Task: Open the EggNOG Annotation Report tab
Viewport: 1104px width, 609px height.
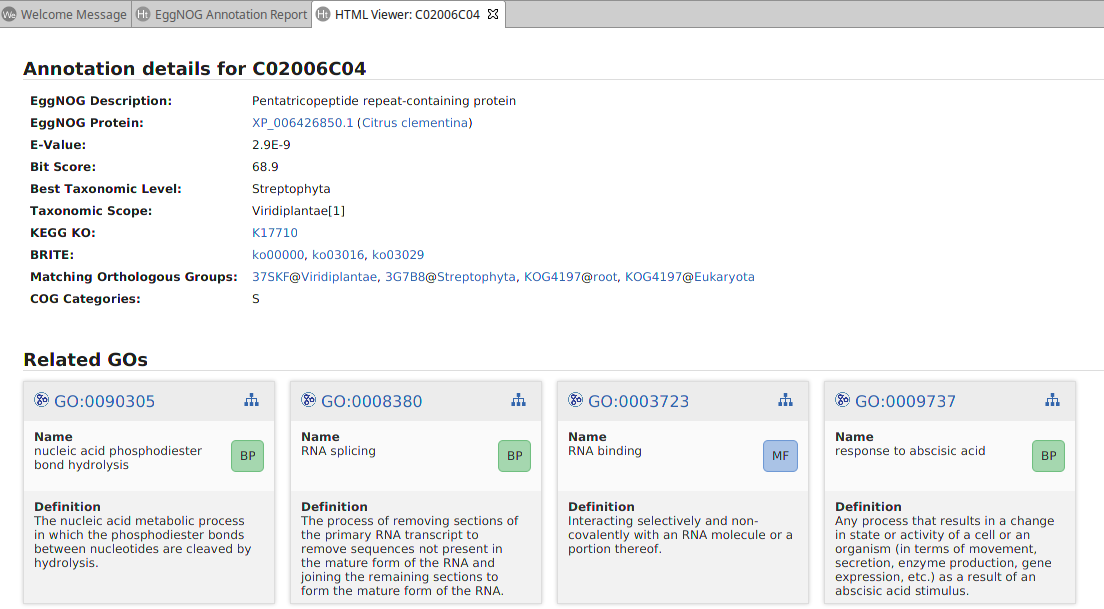Action: (222, 14)
